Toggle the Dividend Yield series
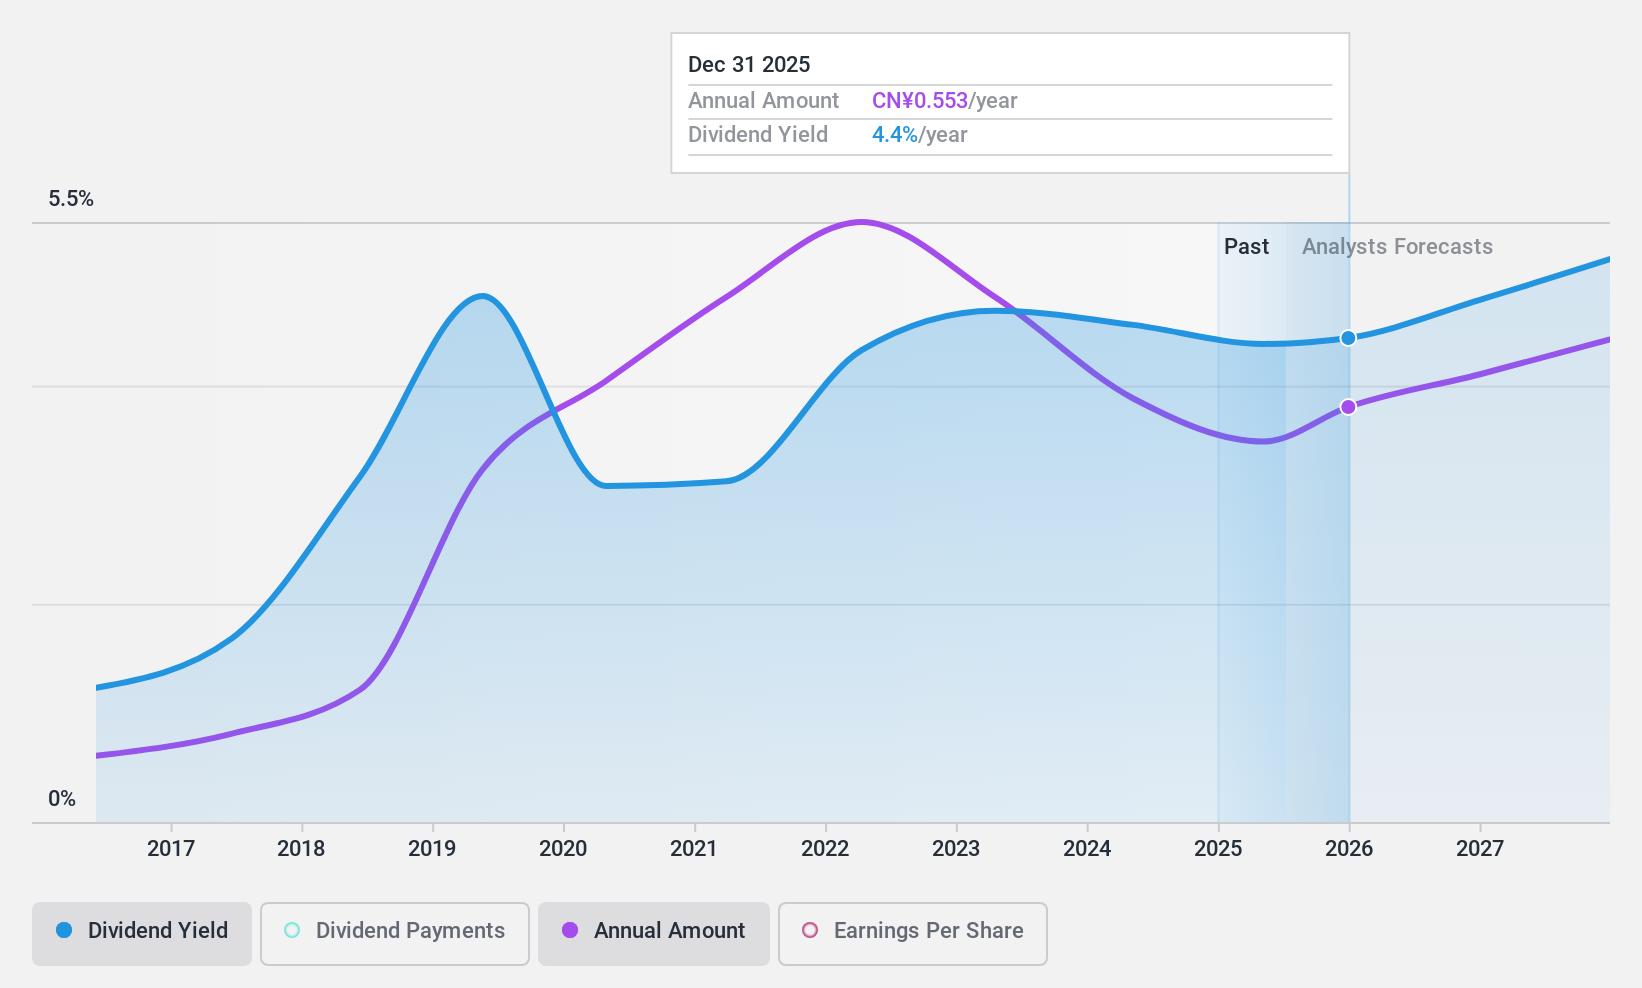 click(x=142, y=934)
